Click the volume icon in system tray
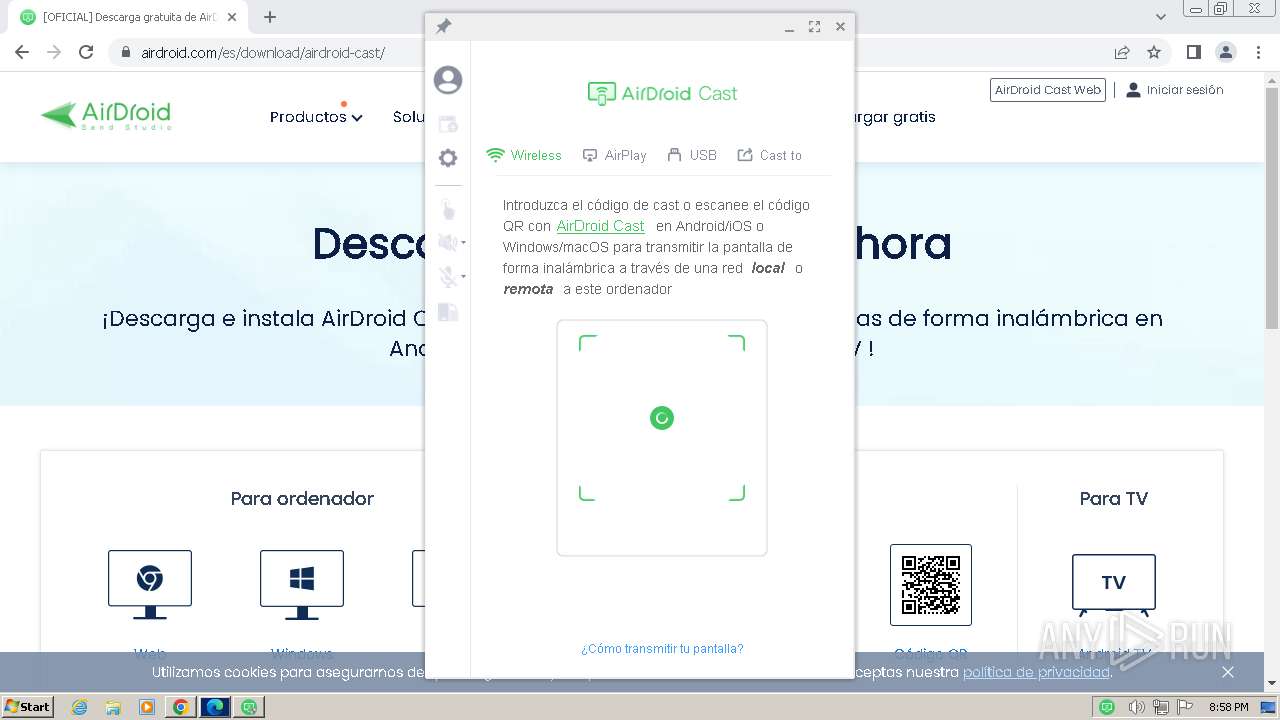 [x=1136, y=707]
